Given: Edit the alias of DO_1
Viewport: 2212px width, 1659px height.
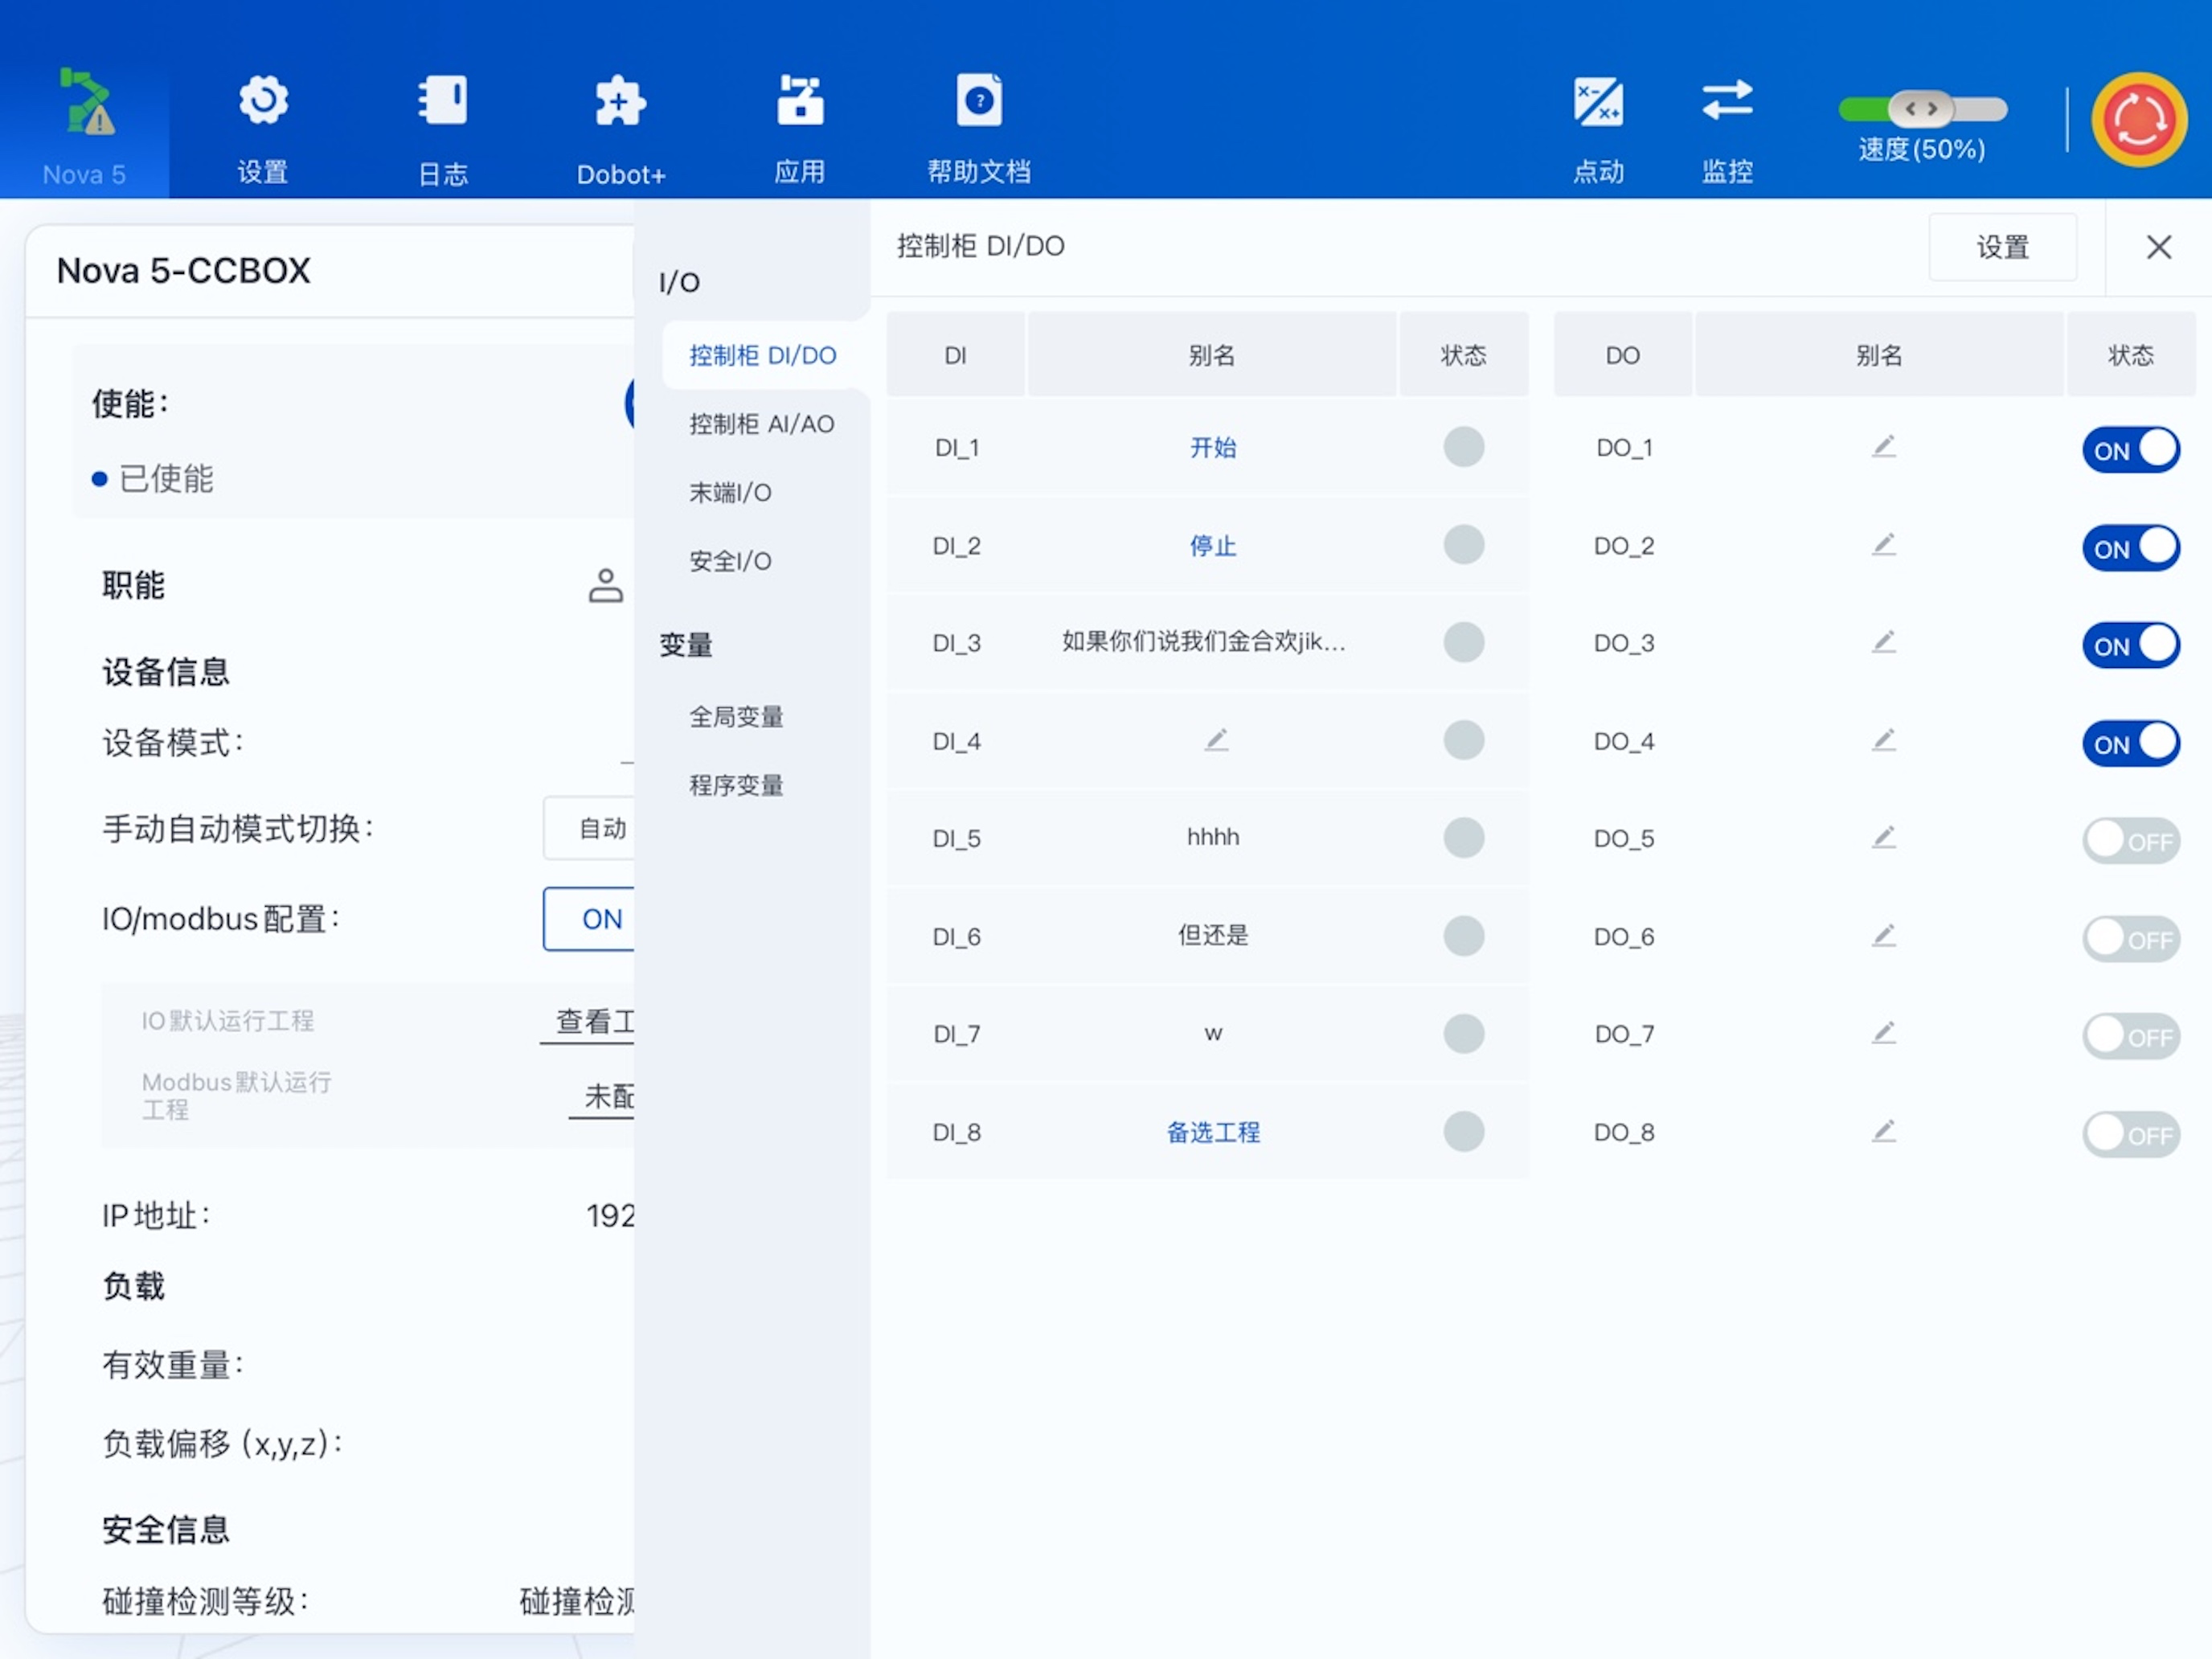Looking at the screenshot, I should pos(1883,446).
